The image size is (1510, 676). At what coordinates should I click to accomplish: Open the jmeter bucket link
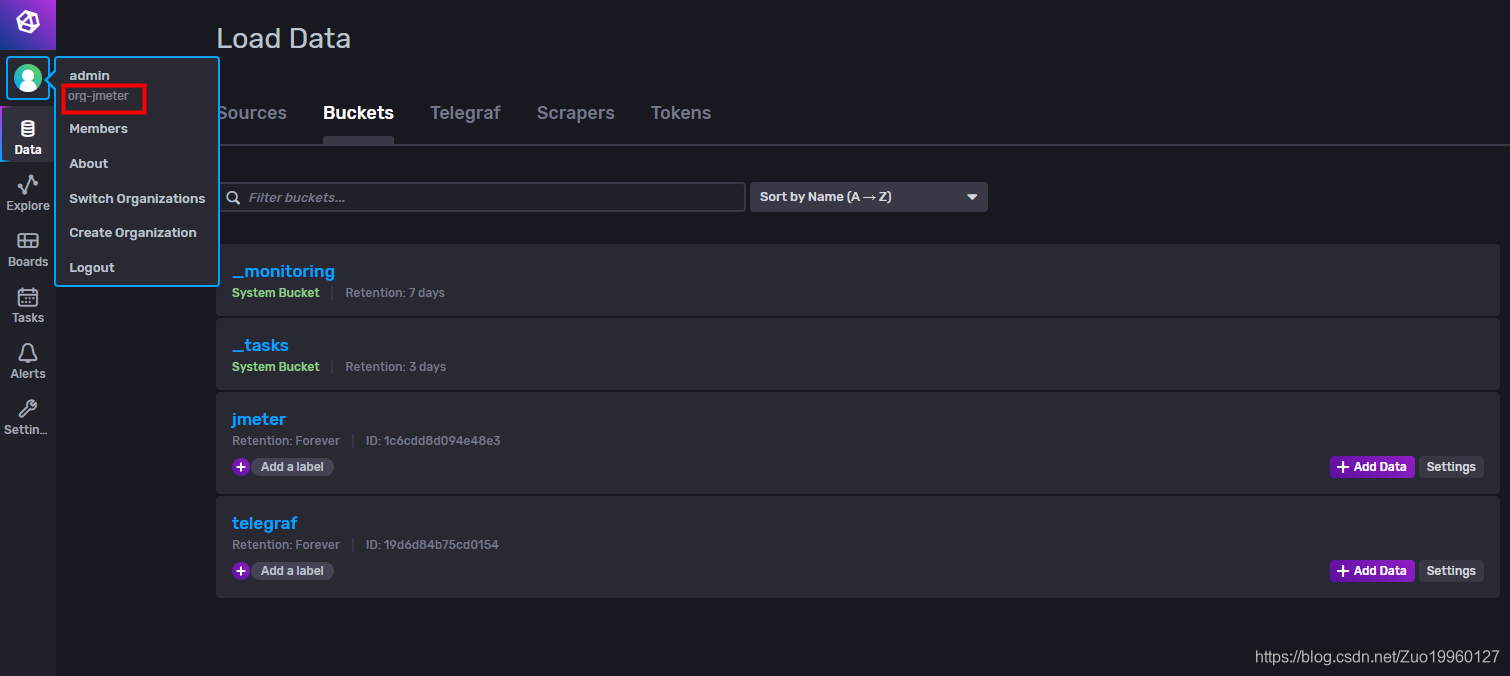(258, 419)
